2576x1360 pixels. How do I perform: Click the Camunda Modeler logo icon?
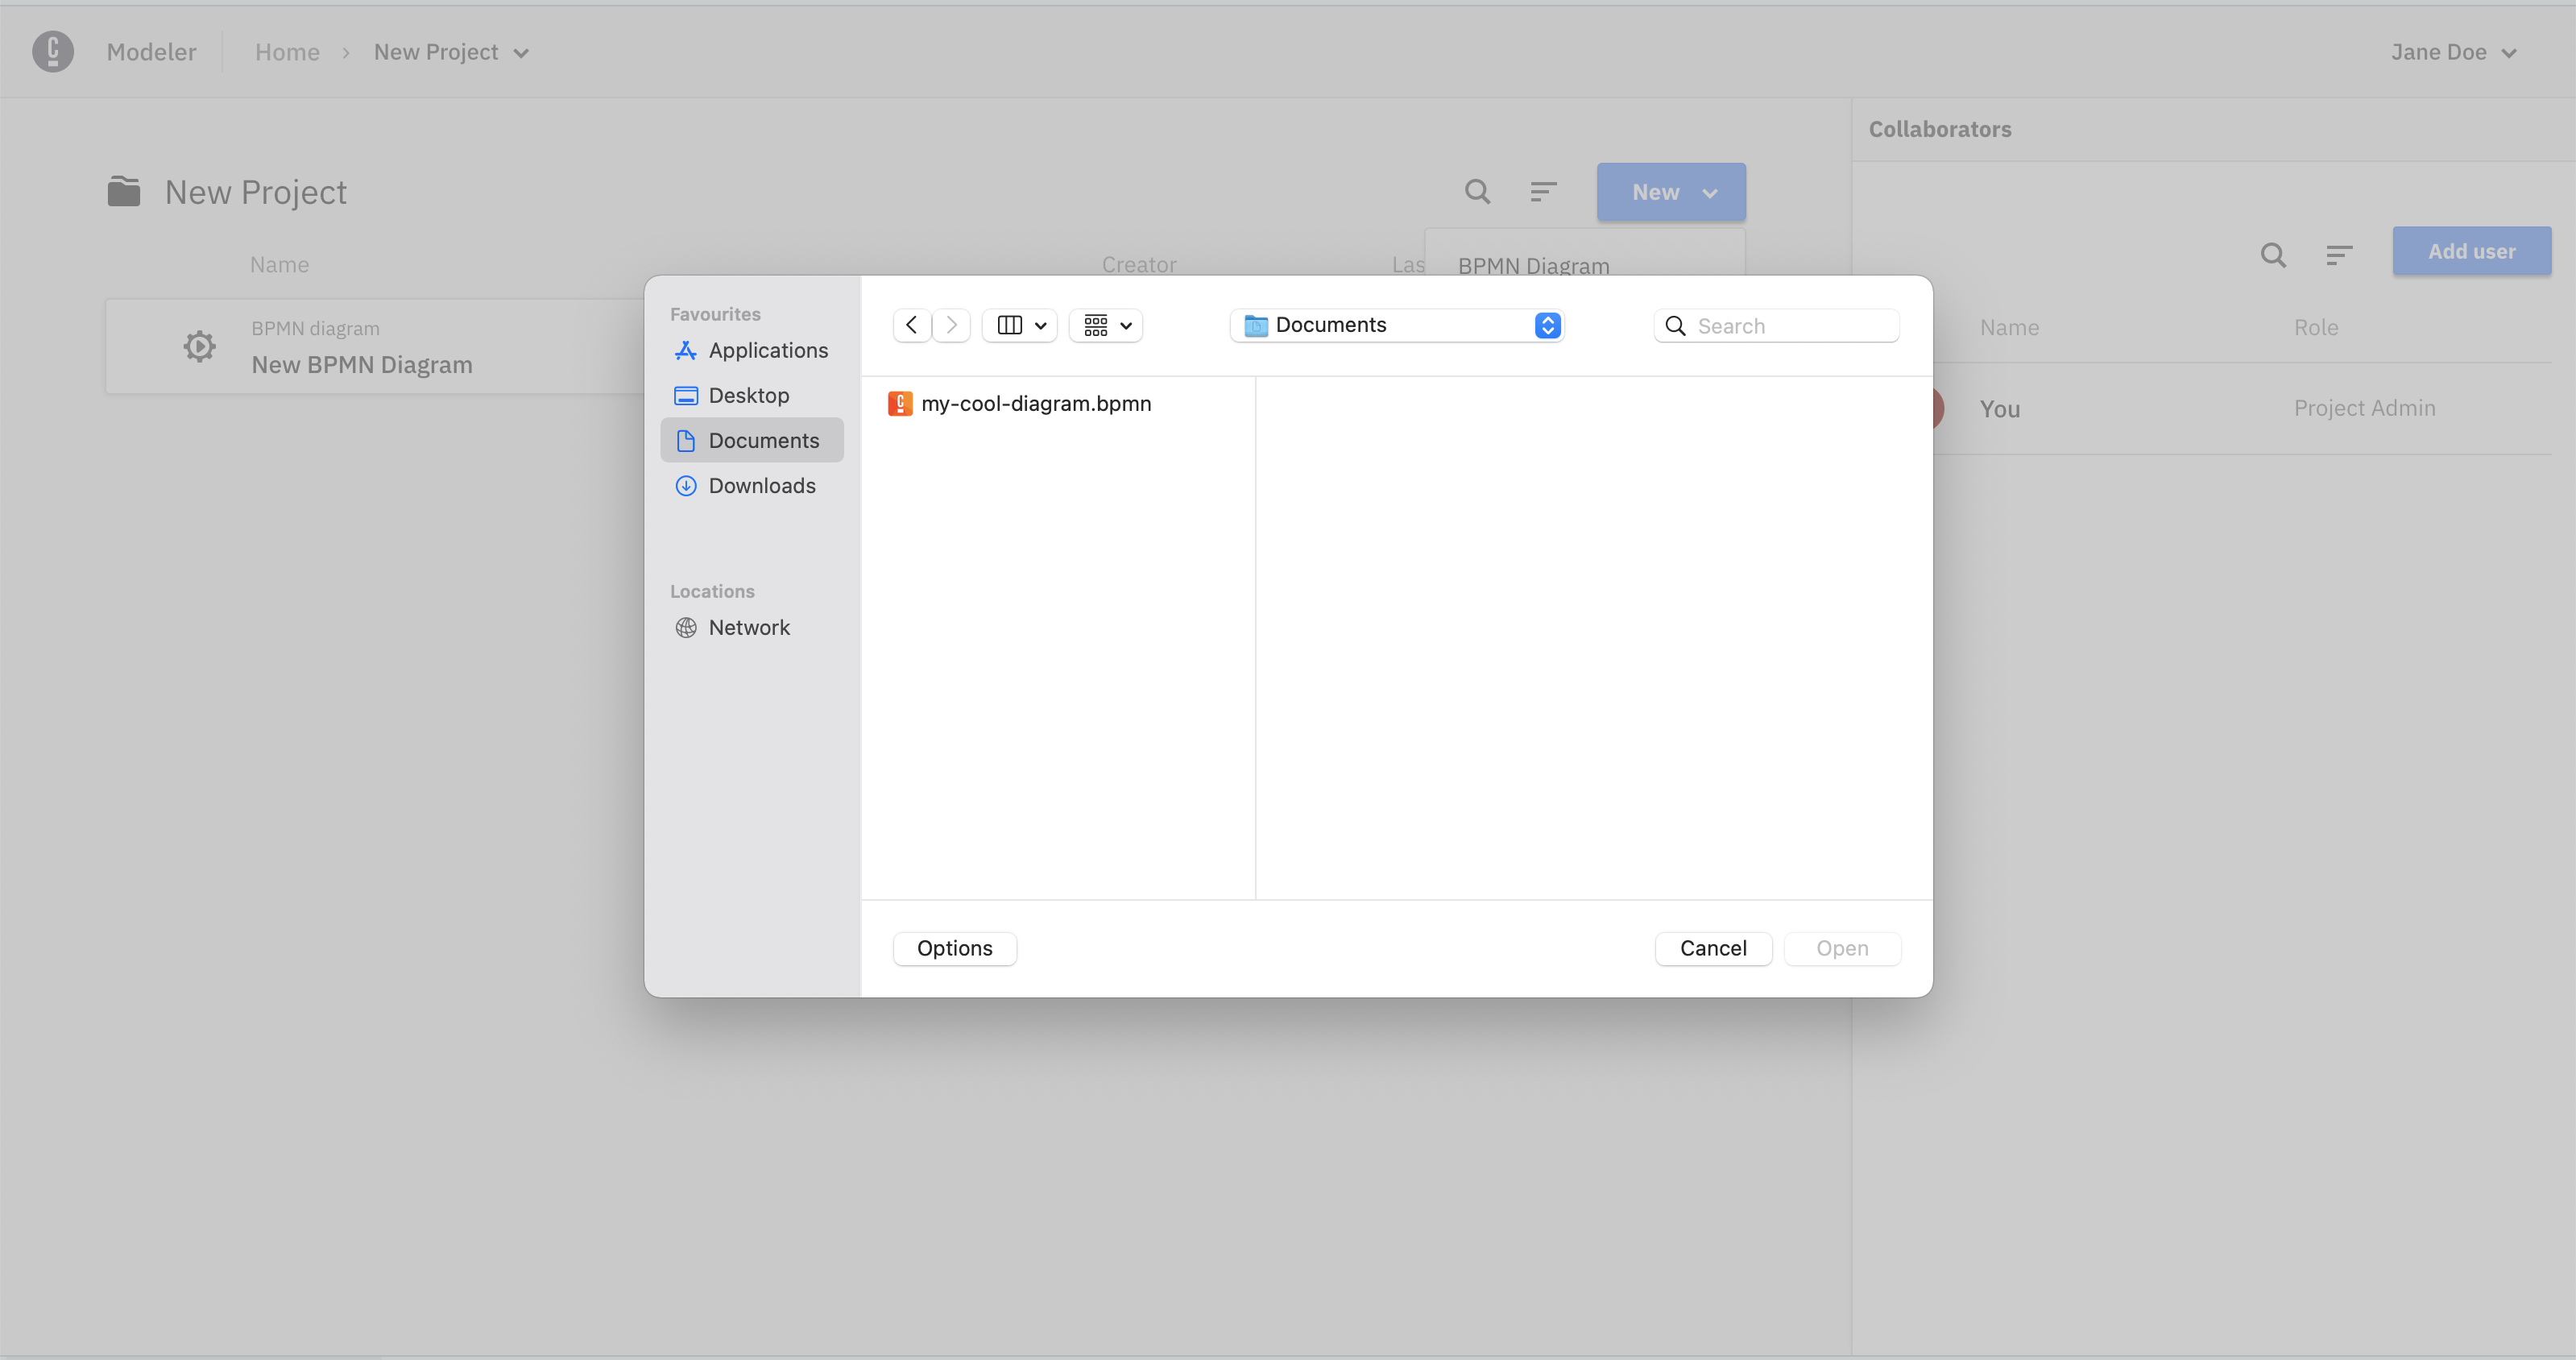click(52, 52)
